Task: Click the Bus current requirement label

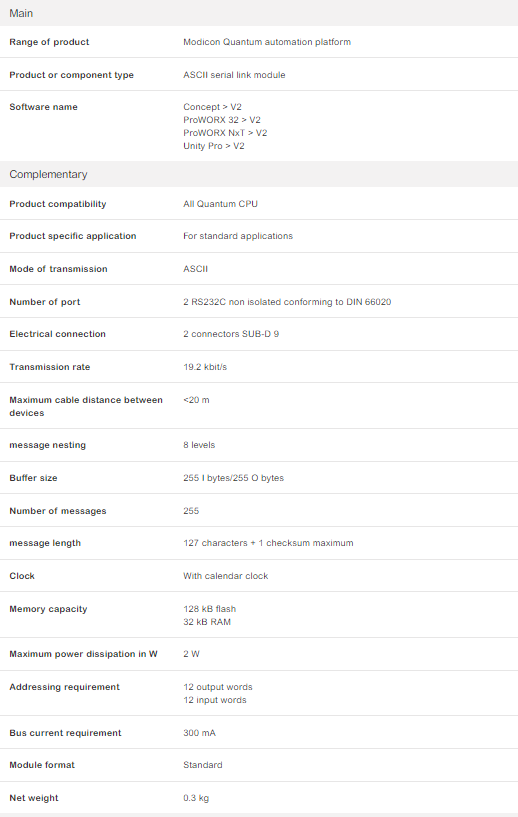Action: 65,733
